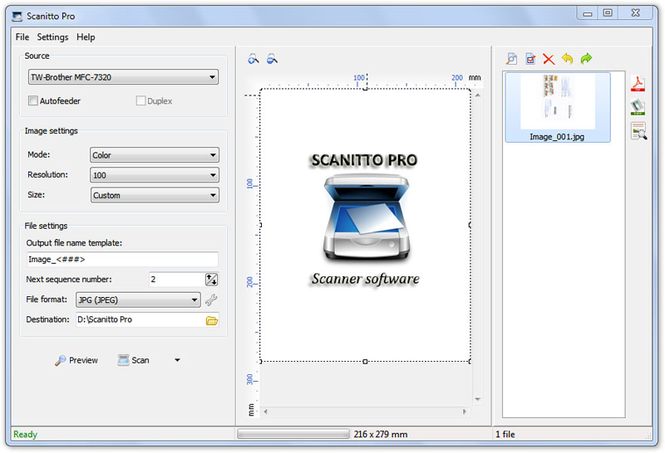Click preview horizontal scrollbar left arrow

266,411
